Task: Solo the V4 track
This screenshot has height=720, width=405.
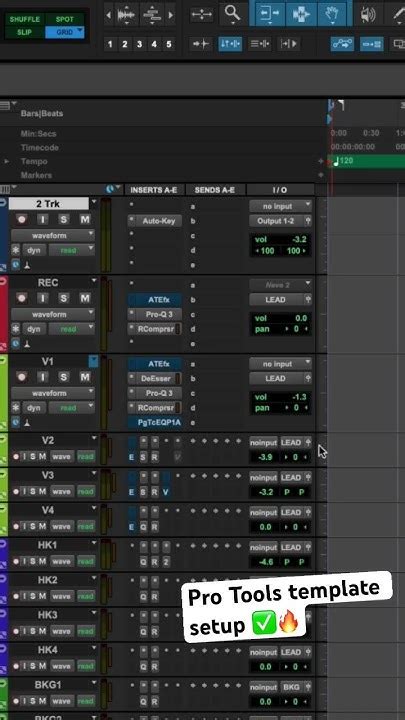Action: [x=33, y=526]
